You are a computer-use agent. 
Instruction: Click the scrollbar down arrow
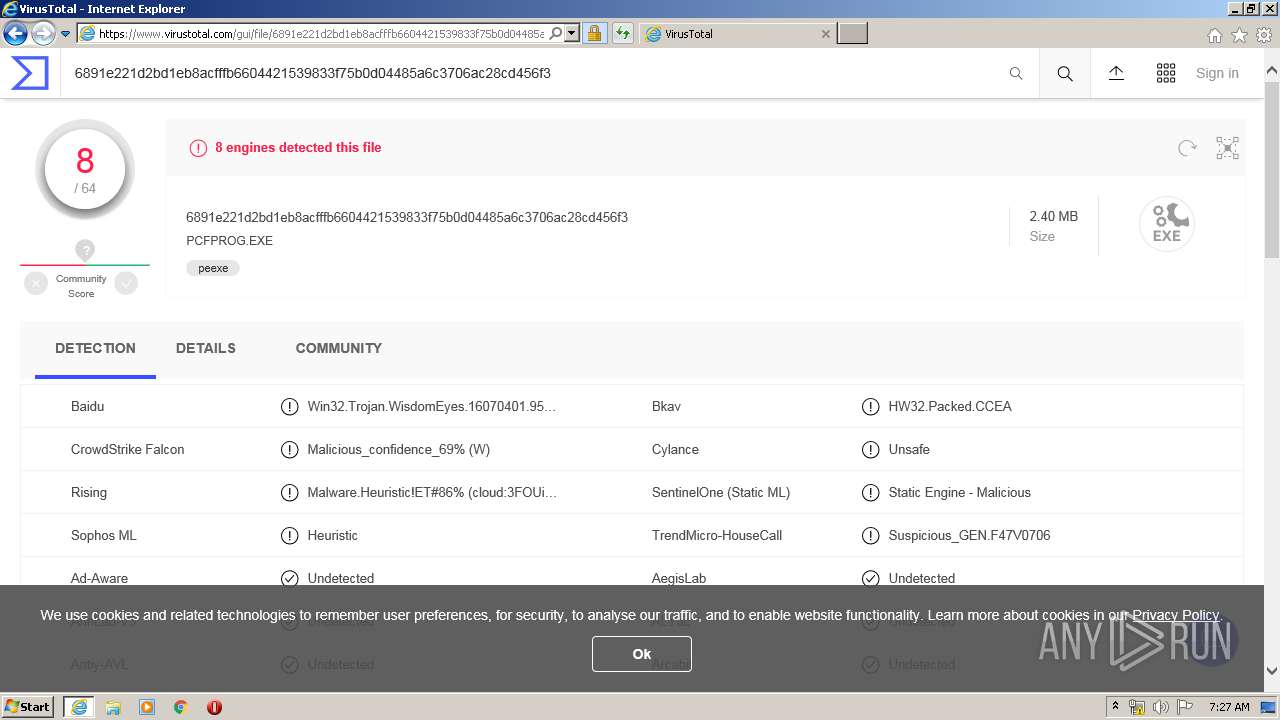1272,671
